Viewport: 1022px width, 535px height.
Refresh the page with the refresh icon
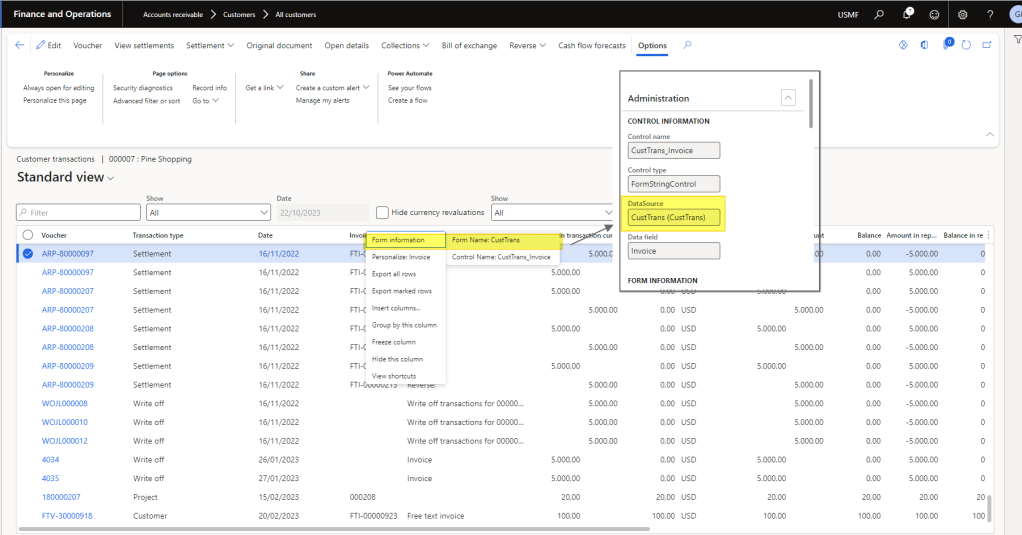(966, 45)
